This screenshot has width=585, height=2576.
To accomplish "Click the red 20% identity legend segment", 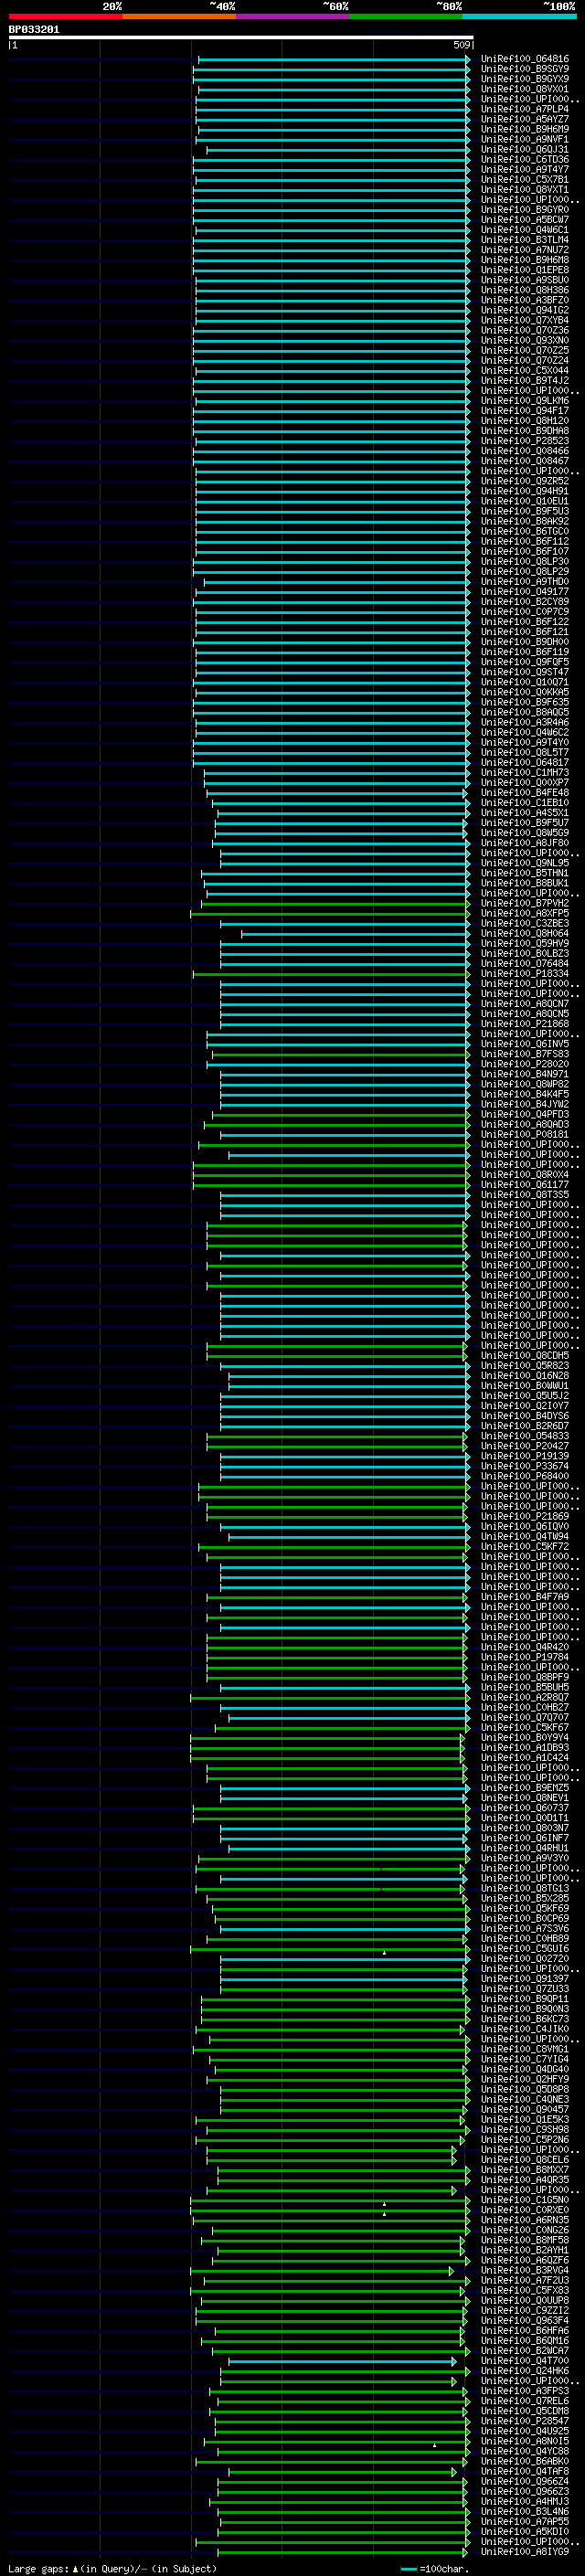I will coord(65,16).
